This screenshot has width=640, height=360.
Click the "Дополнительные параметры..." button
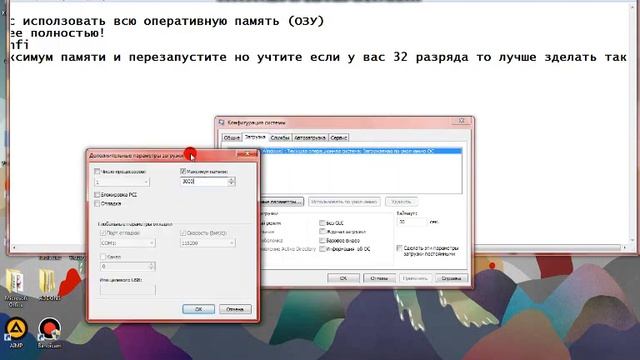pyautogui.click(x=282, y=202)
